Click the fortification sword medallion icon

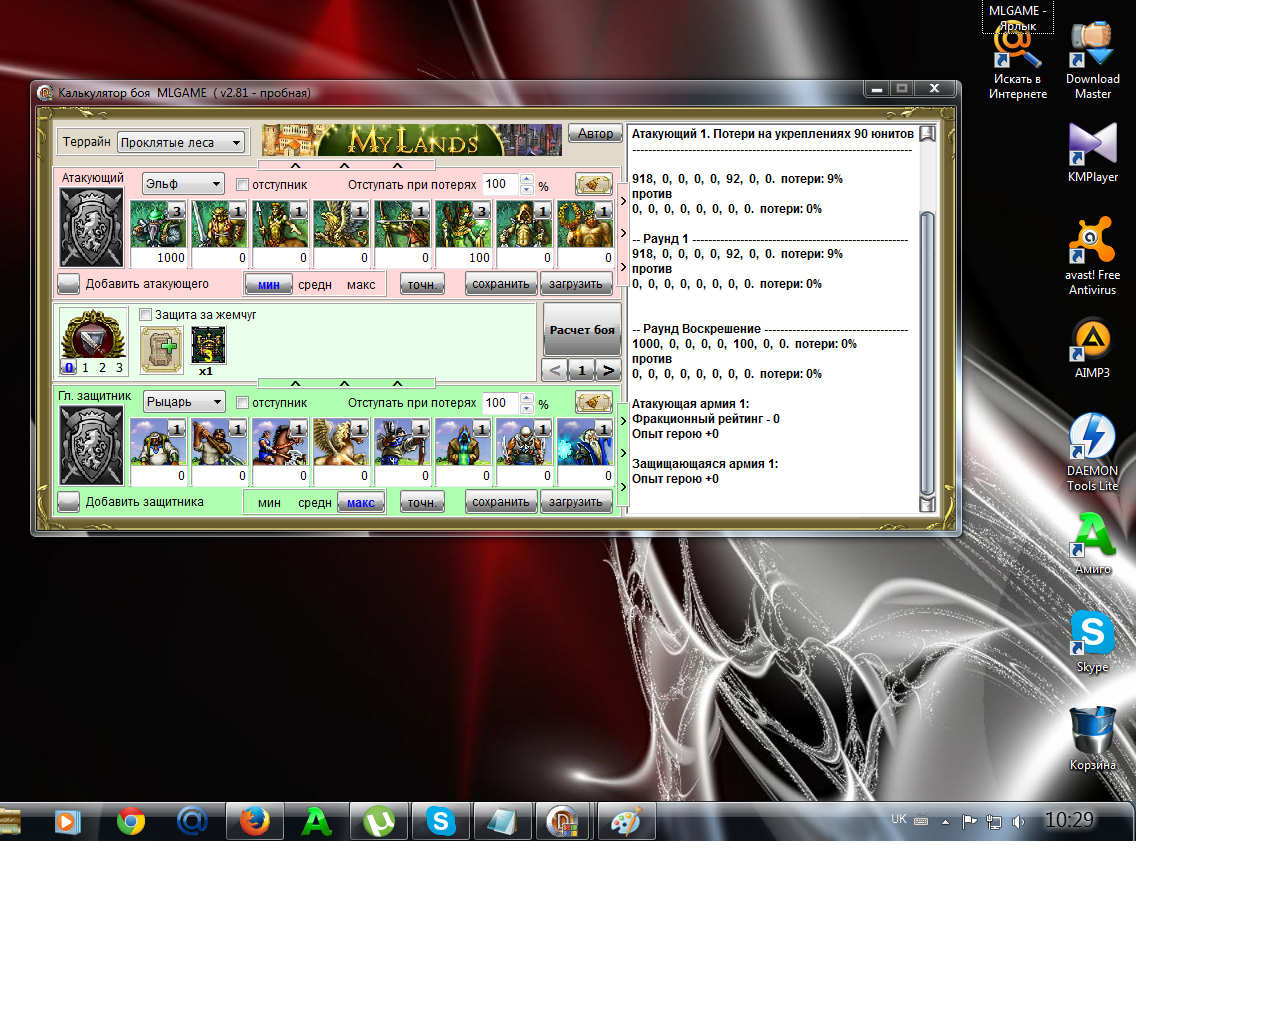93,333
